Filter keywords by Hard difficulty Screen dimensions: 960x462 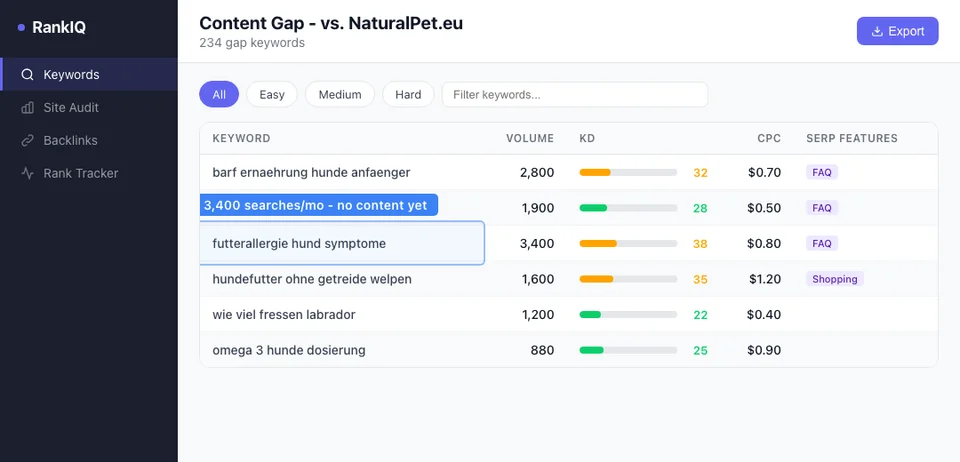pos(408,94)
